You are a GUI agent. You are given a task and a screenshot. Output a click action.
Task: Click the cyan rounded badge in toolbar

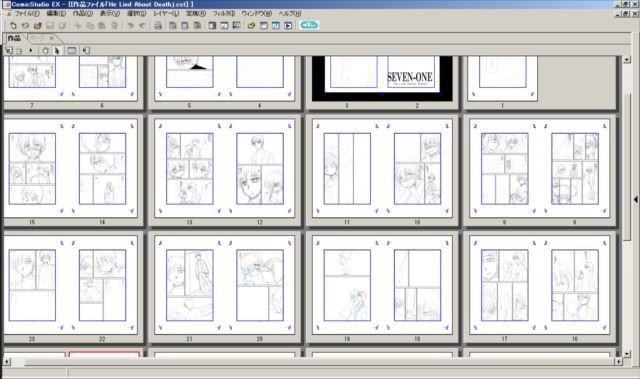click(309, 25)
